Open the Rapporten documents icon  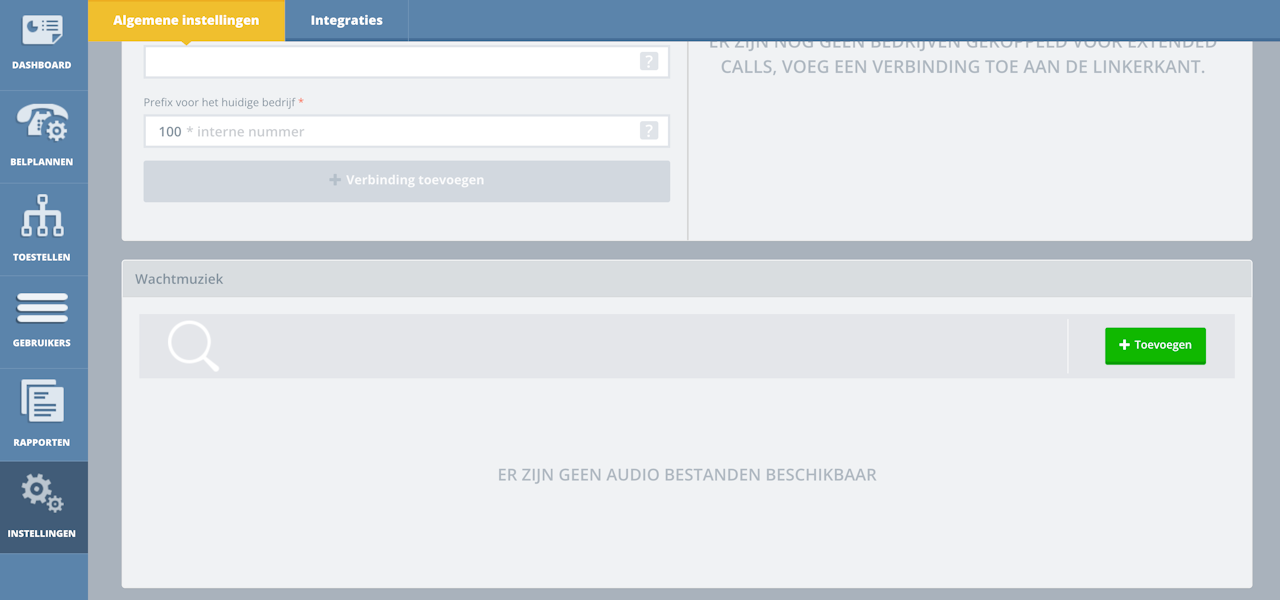[42, 402]
